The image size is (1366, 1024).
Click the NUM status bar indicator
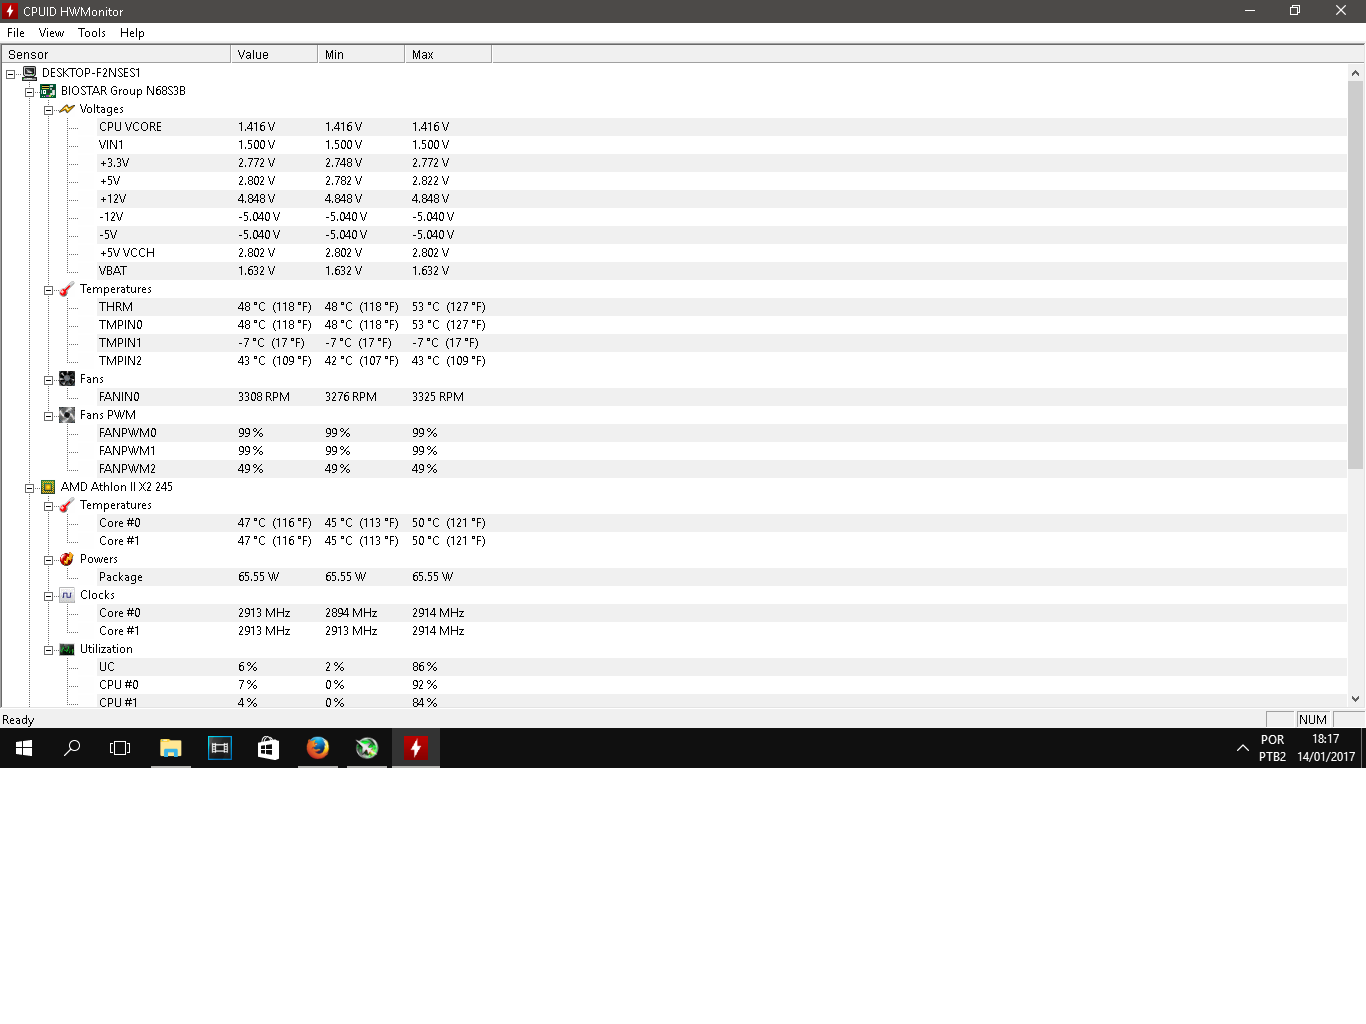(1313, 719)
